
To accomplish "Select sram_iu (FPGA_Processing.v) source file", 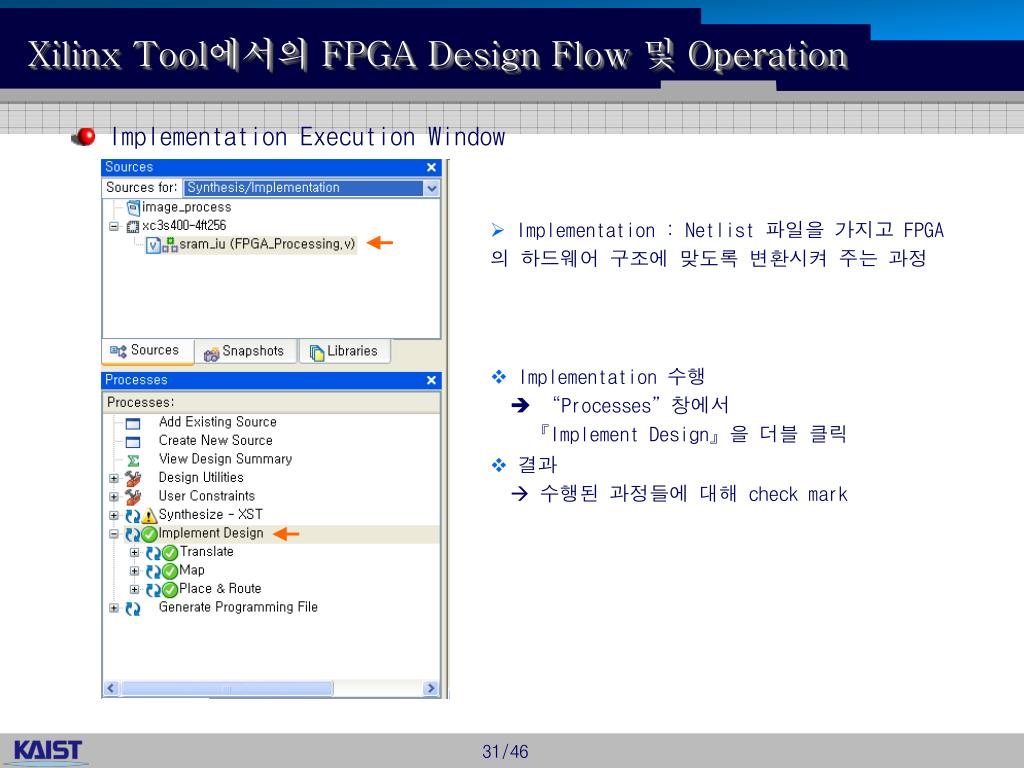I will [267, 244].
